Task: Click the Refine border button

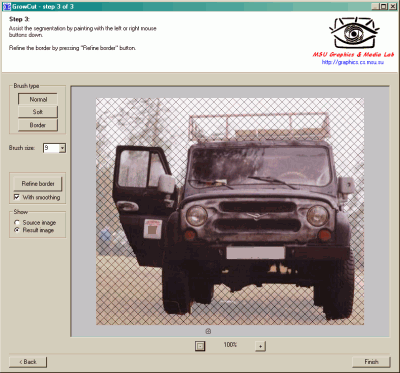Action: [38, 184]
